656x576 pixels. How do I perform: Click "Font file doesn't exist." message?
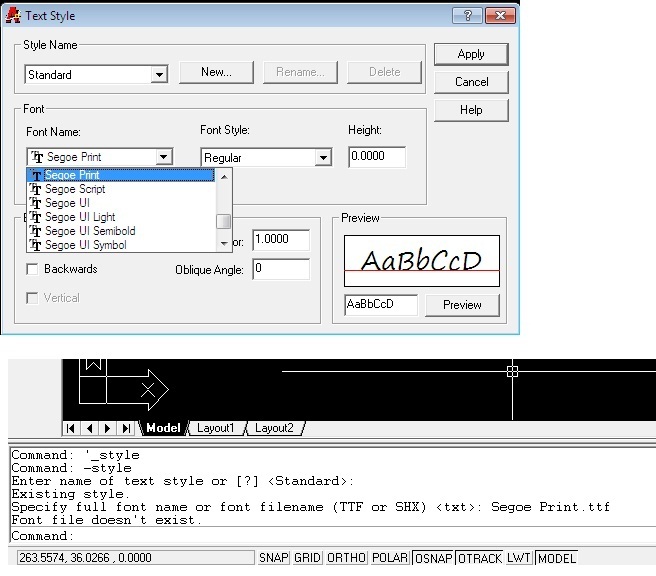(107, 520)
